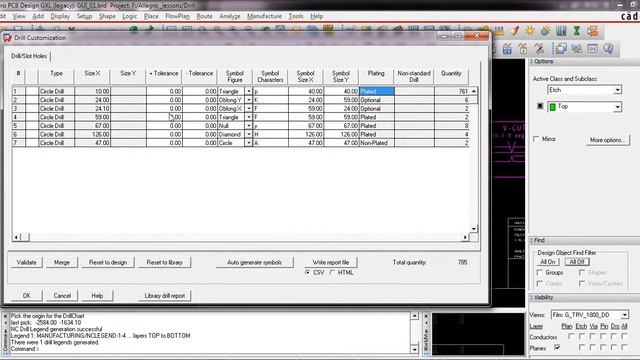Select CSV report format
The image size is (640, 360).
click(x=307, y=272)
